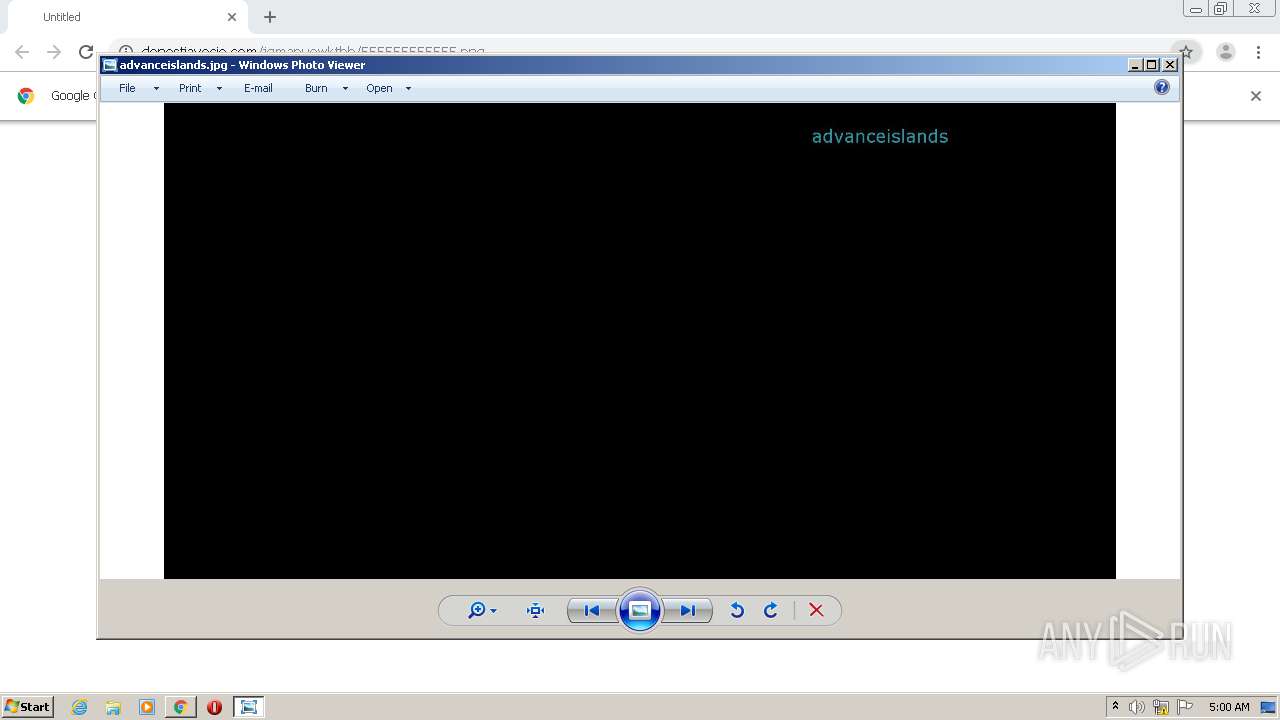Open the Burn menu
Image resolution: width=1280 pixels, height=720 pixels.
(x=316, y=88)
